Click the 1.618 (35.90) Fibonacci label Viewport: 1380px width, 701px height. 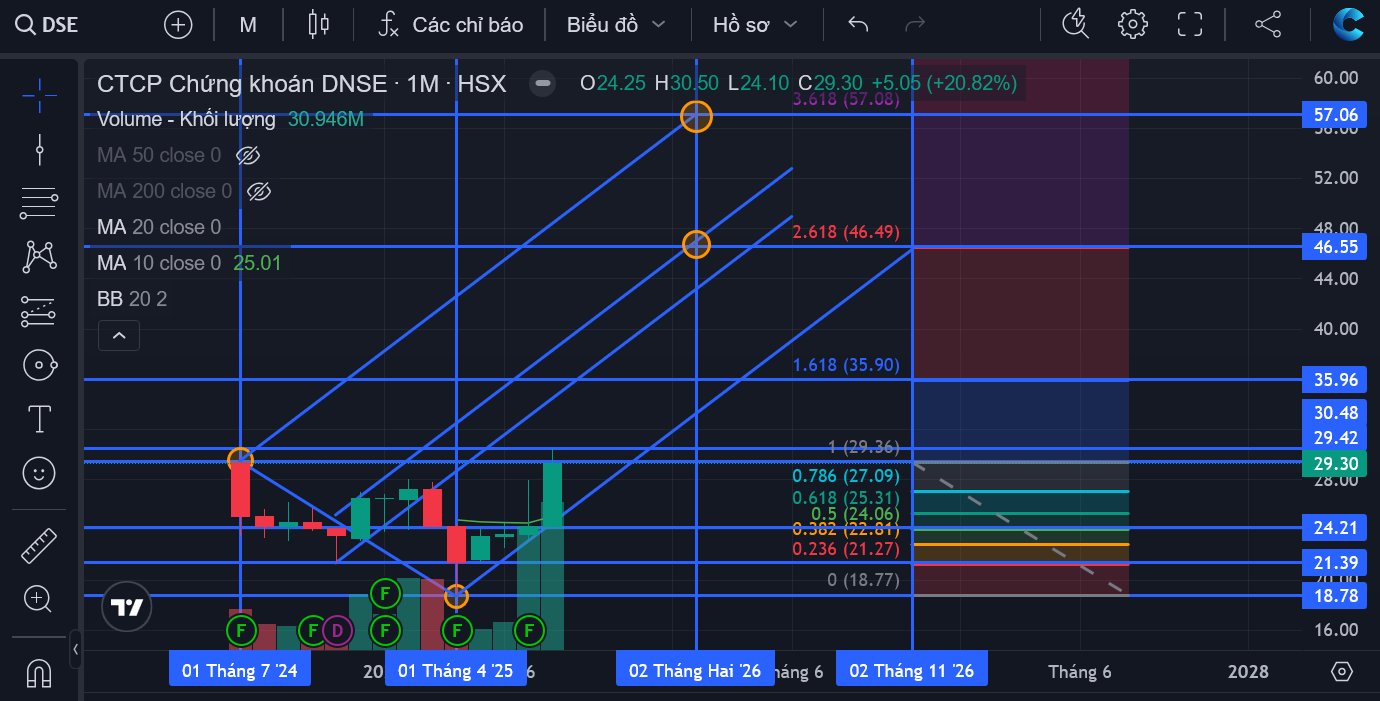coord(846,366)
